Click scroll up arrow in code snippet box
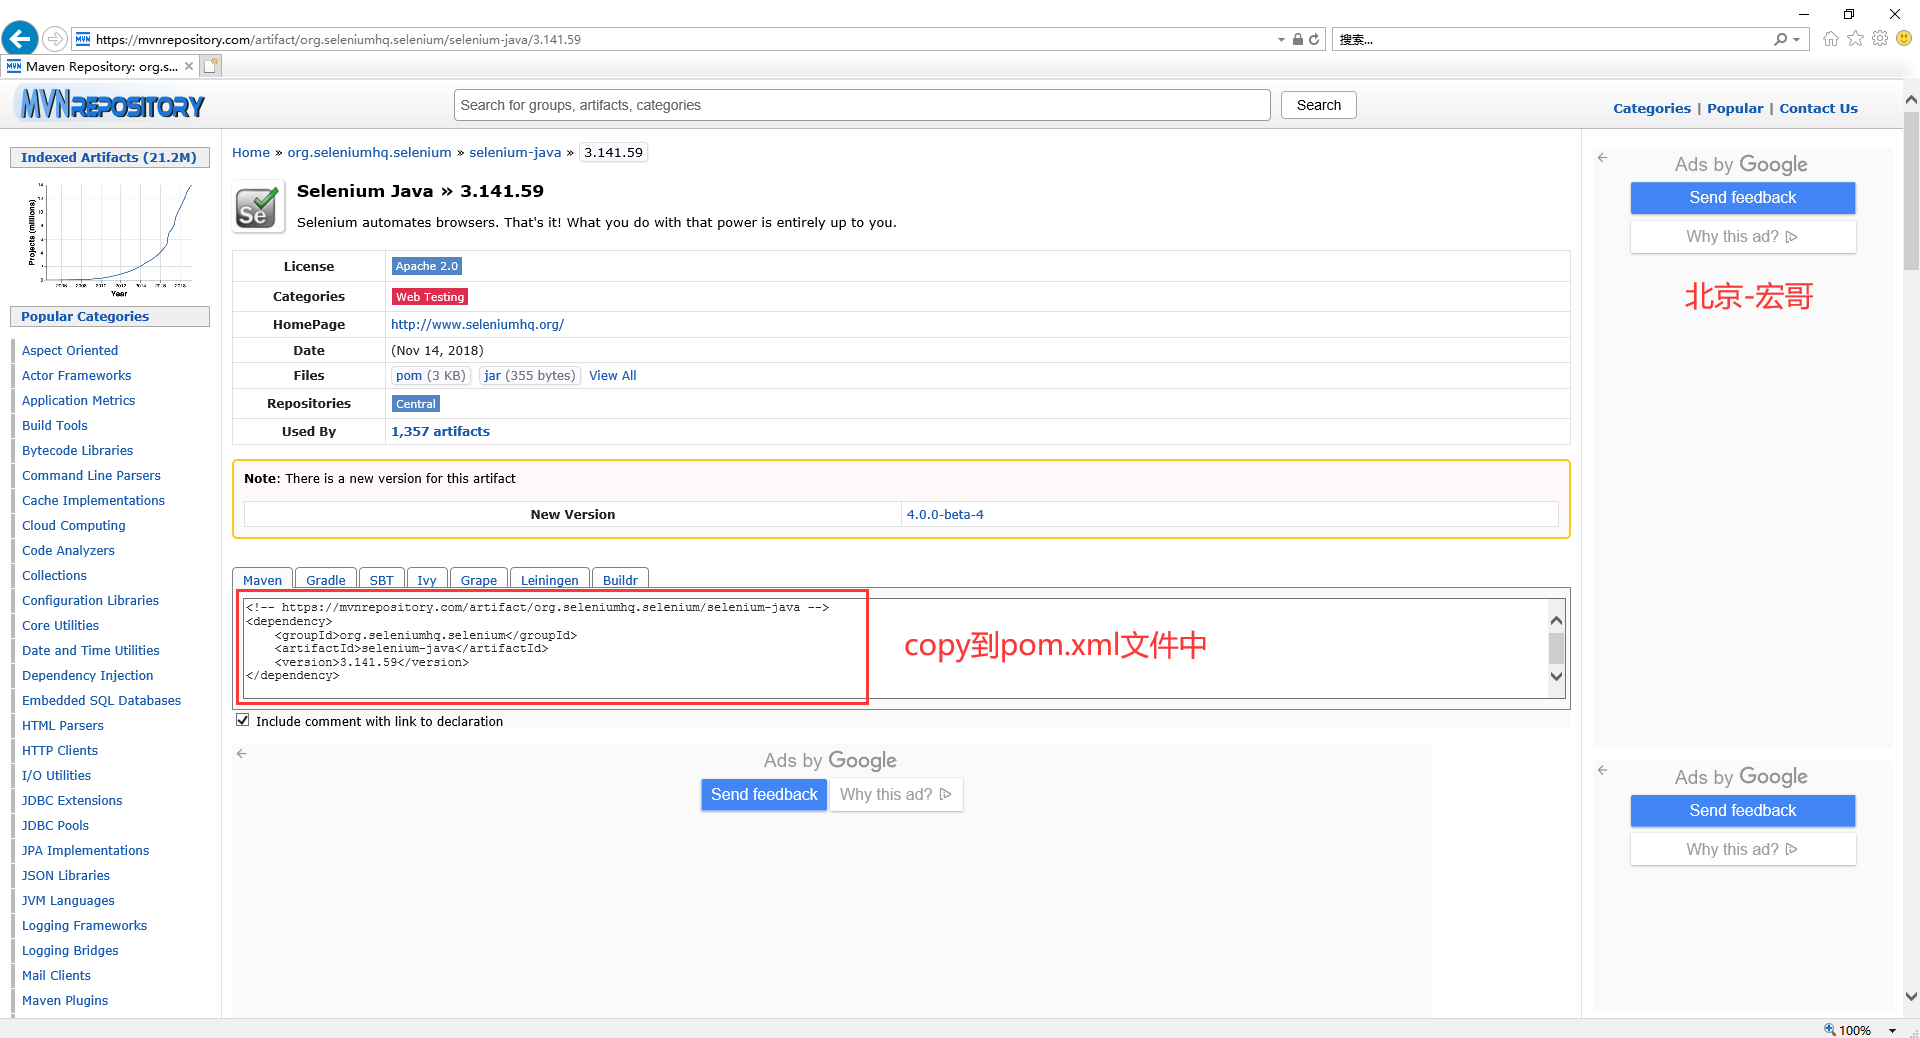 [x=1556, y=620]
